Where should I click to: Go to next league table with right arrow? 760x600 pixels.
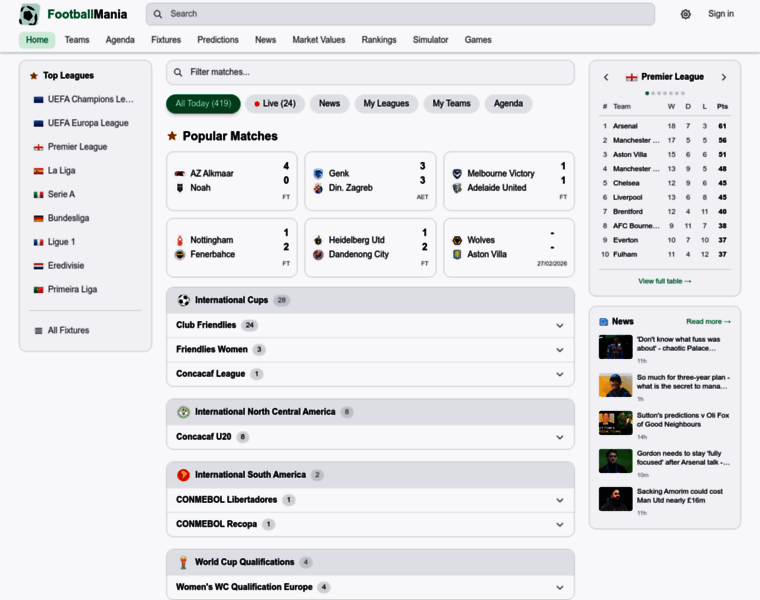[724, 77]
